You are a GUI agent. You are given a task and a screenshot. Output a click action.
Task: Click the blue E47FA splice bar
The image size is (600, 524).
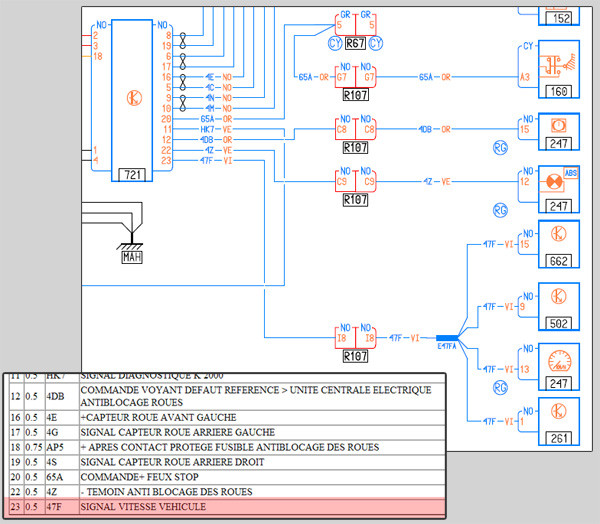[x=447, y=338]
